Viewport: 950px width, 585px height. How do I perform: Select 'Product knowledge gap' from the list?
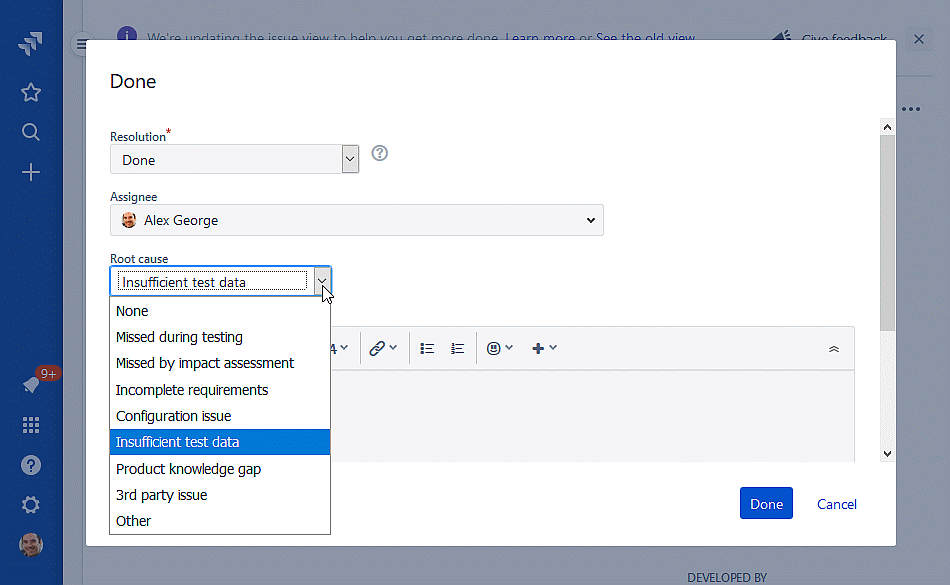pos(188,468)
